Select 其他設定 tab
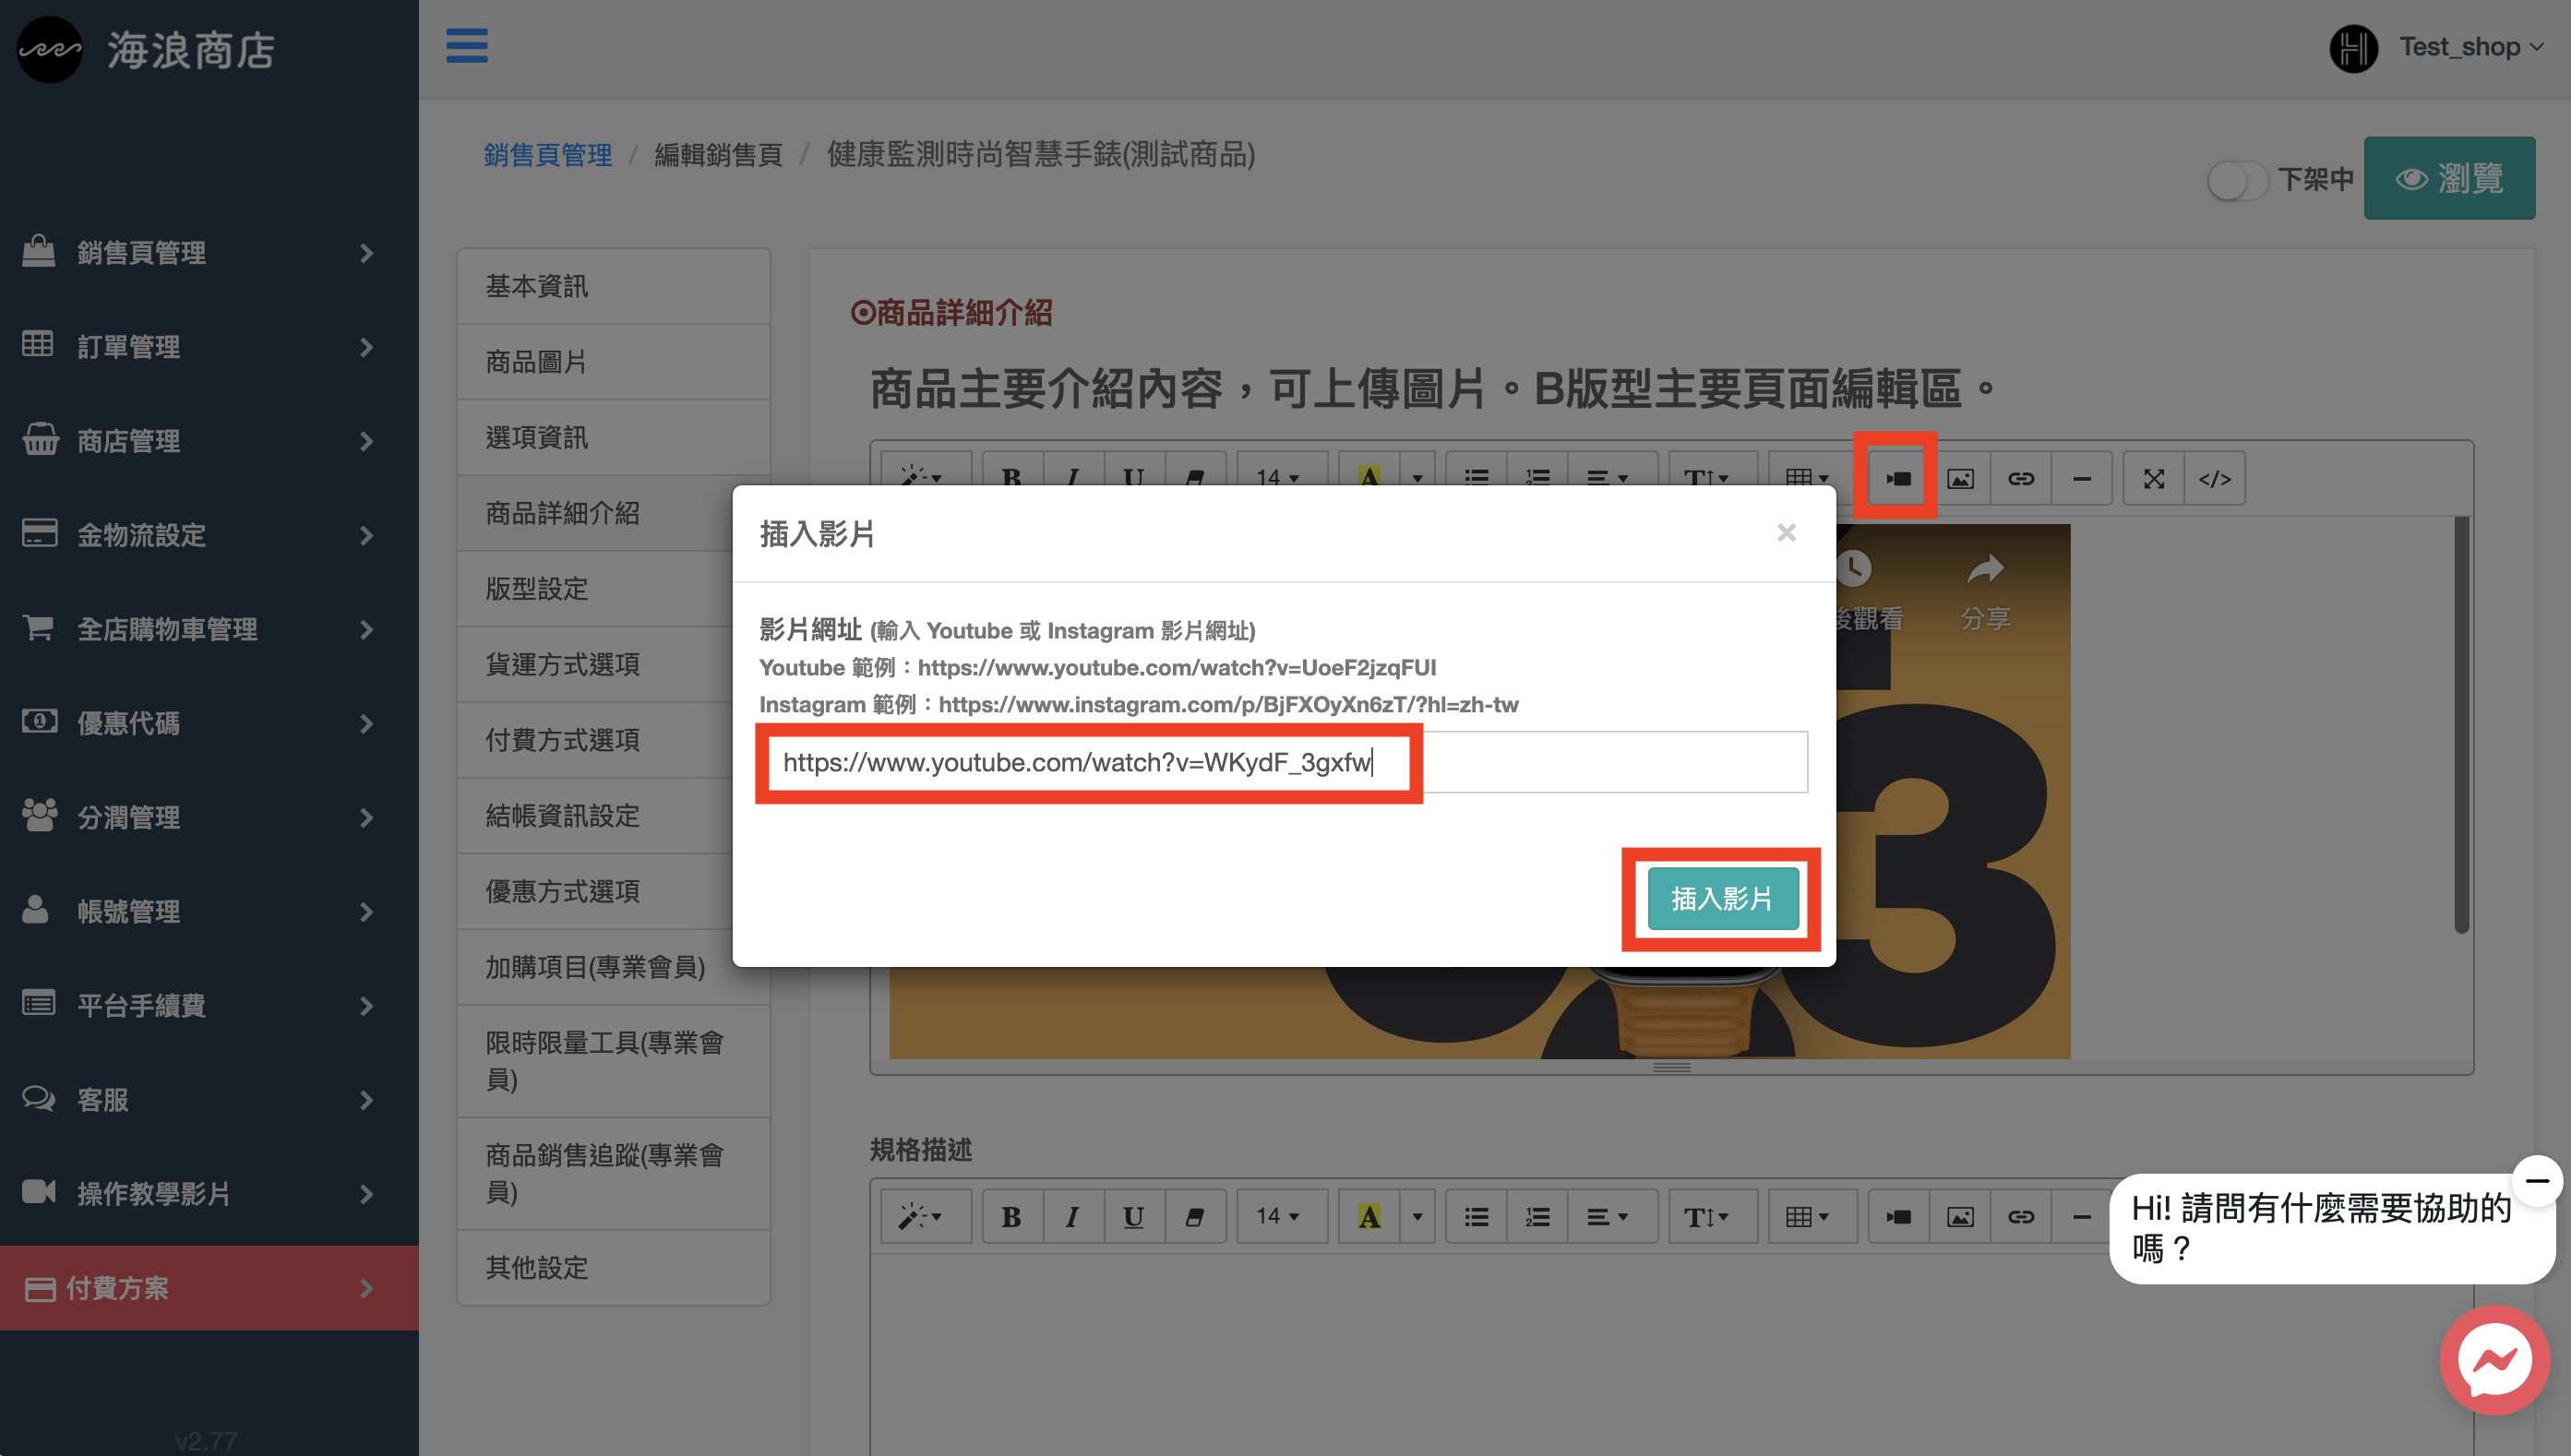This screenshot has height=1456, width=2571. point(613,1268)
